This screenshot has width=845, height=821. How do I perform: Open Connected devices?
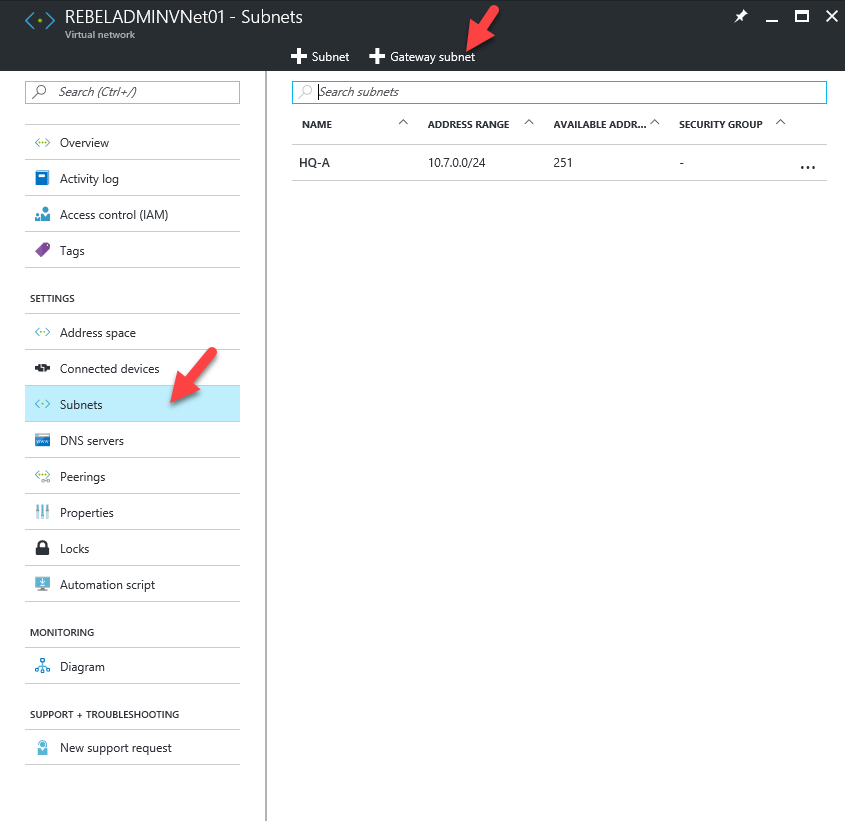point(133,369)
